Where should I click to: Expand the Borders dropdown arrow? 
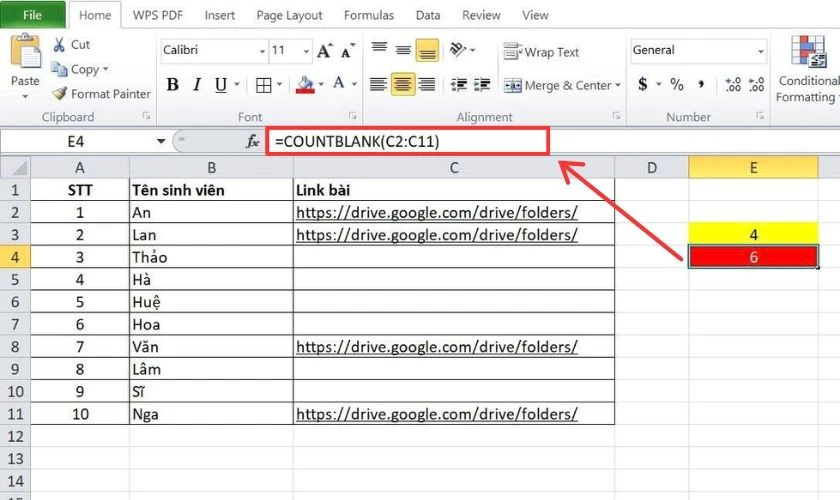click(279, 85)
